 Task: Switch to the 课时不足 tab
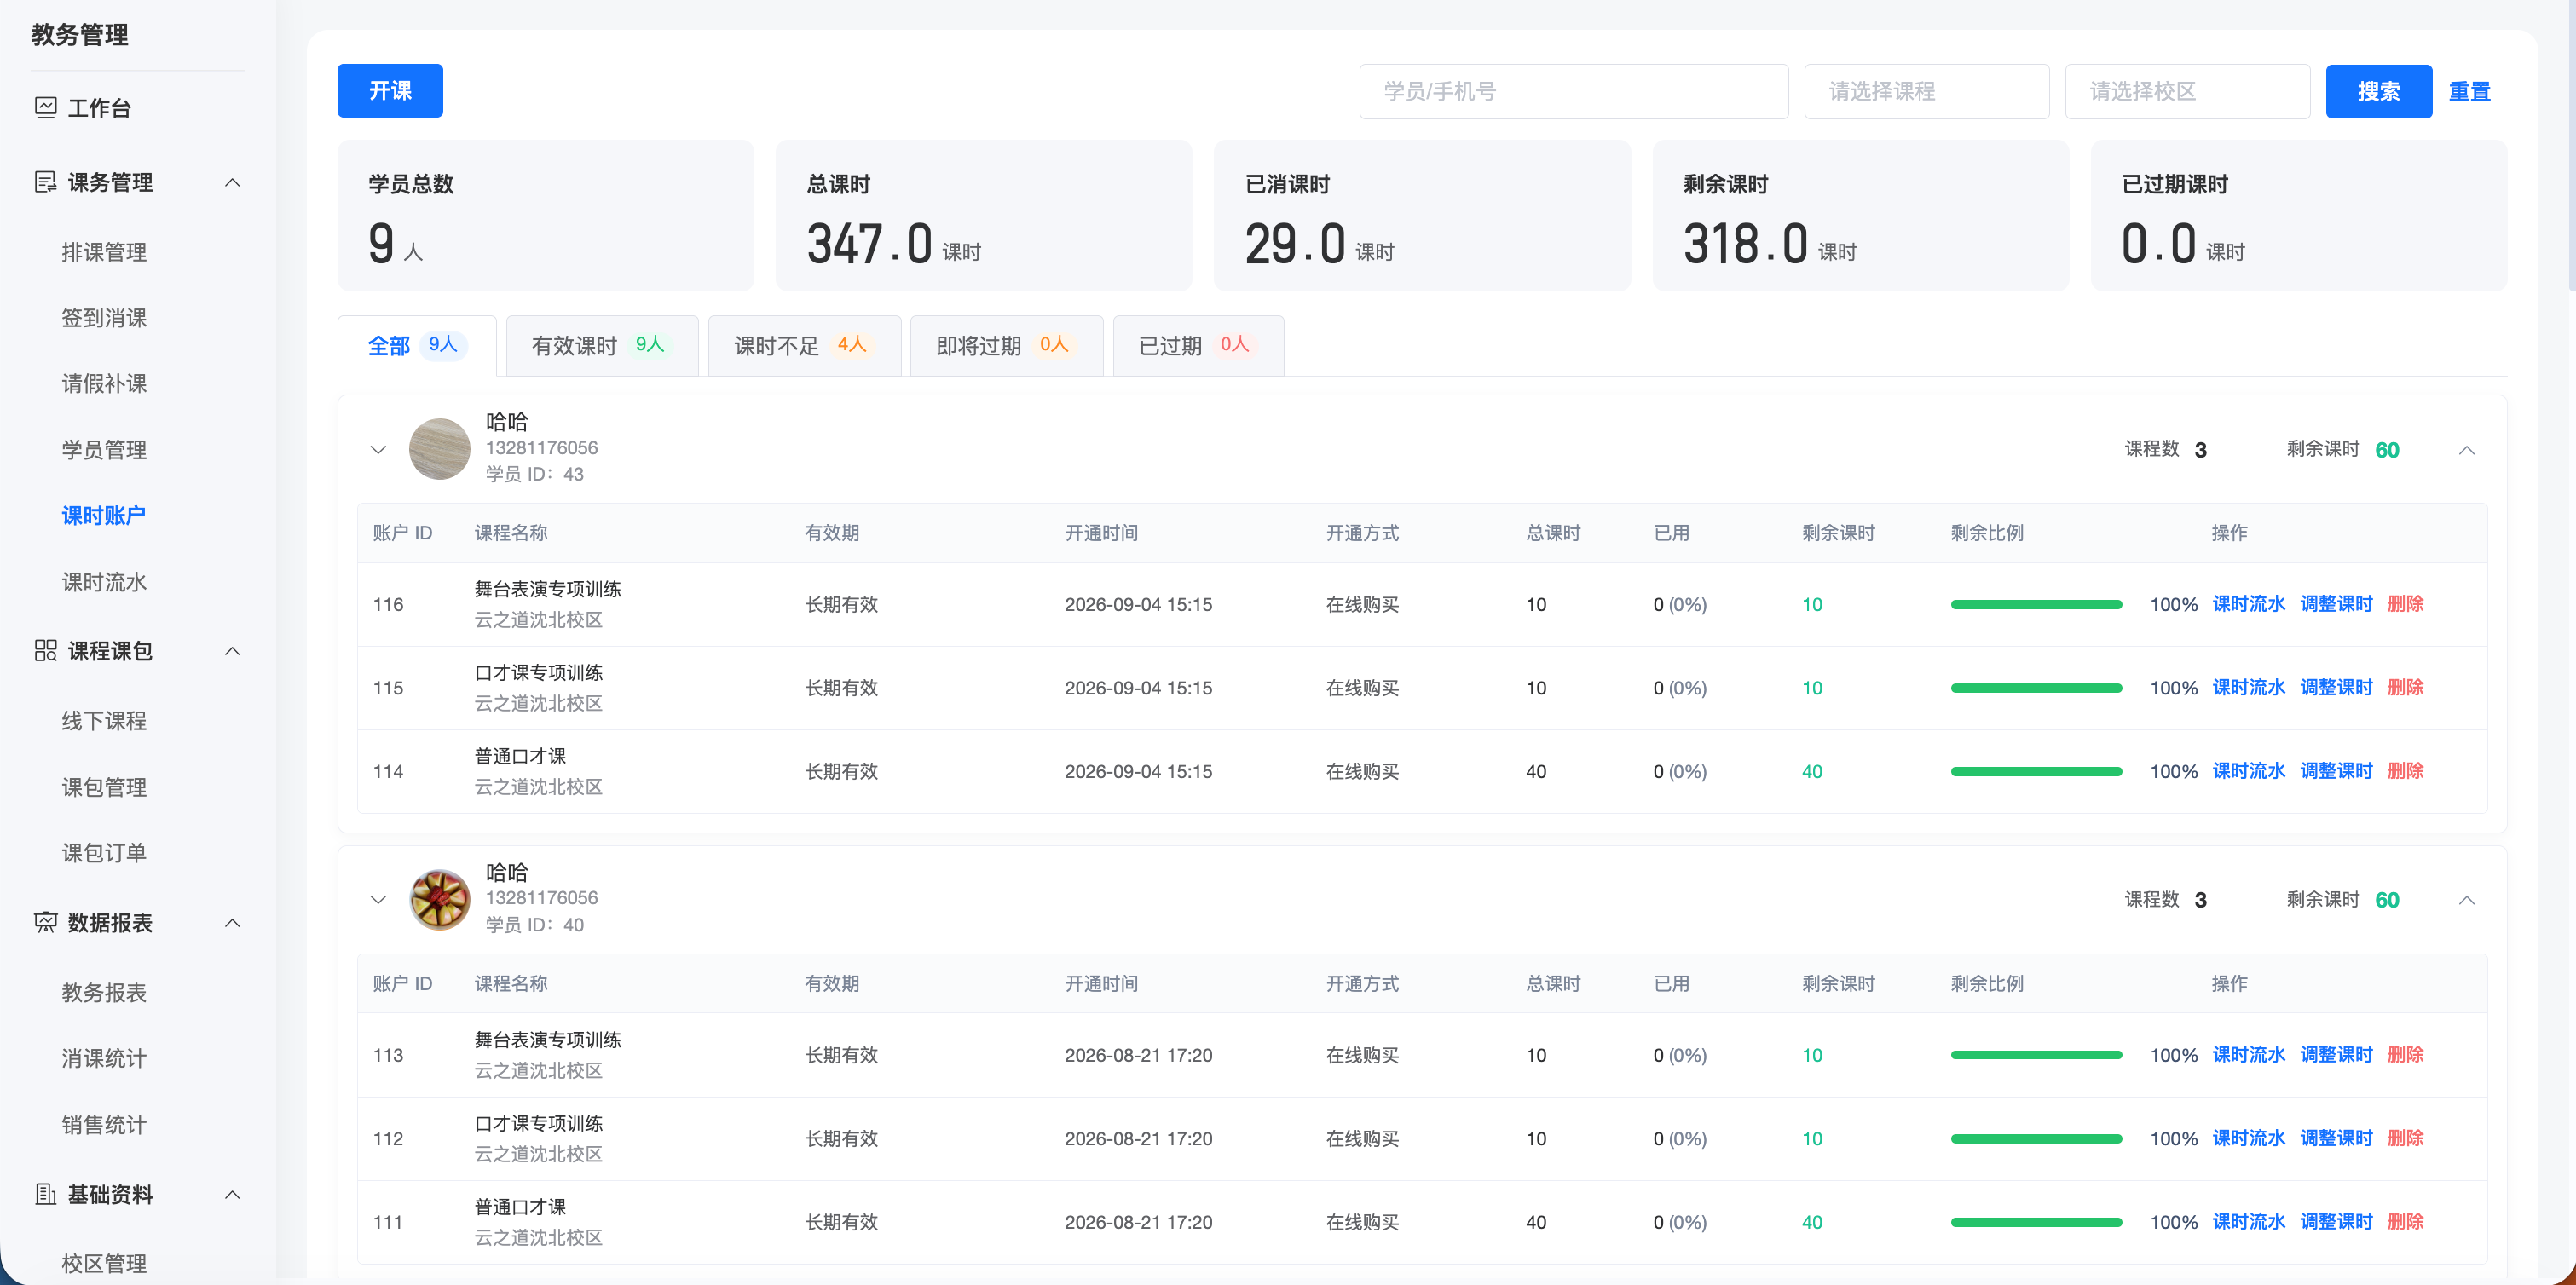point(804,346)
